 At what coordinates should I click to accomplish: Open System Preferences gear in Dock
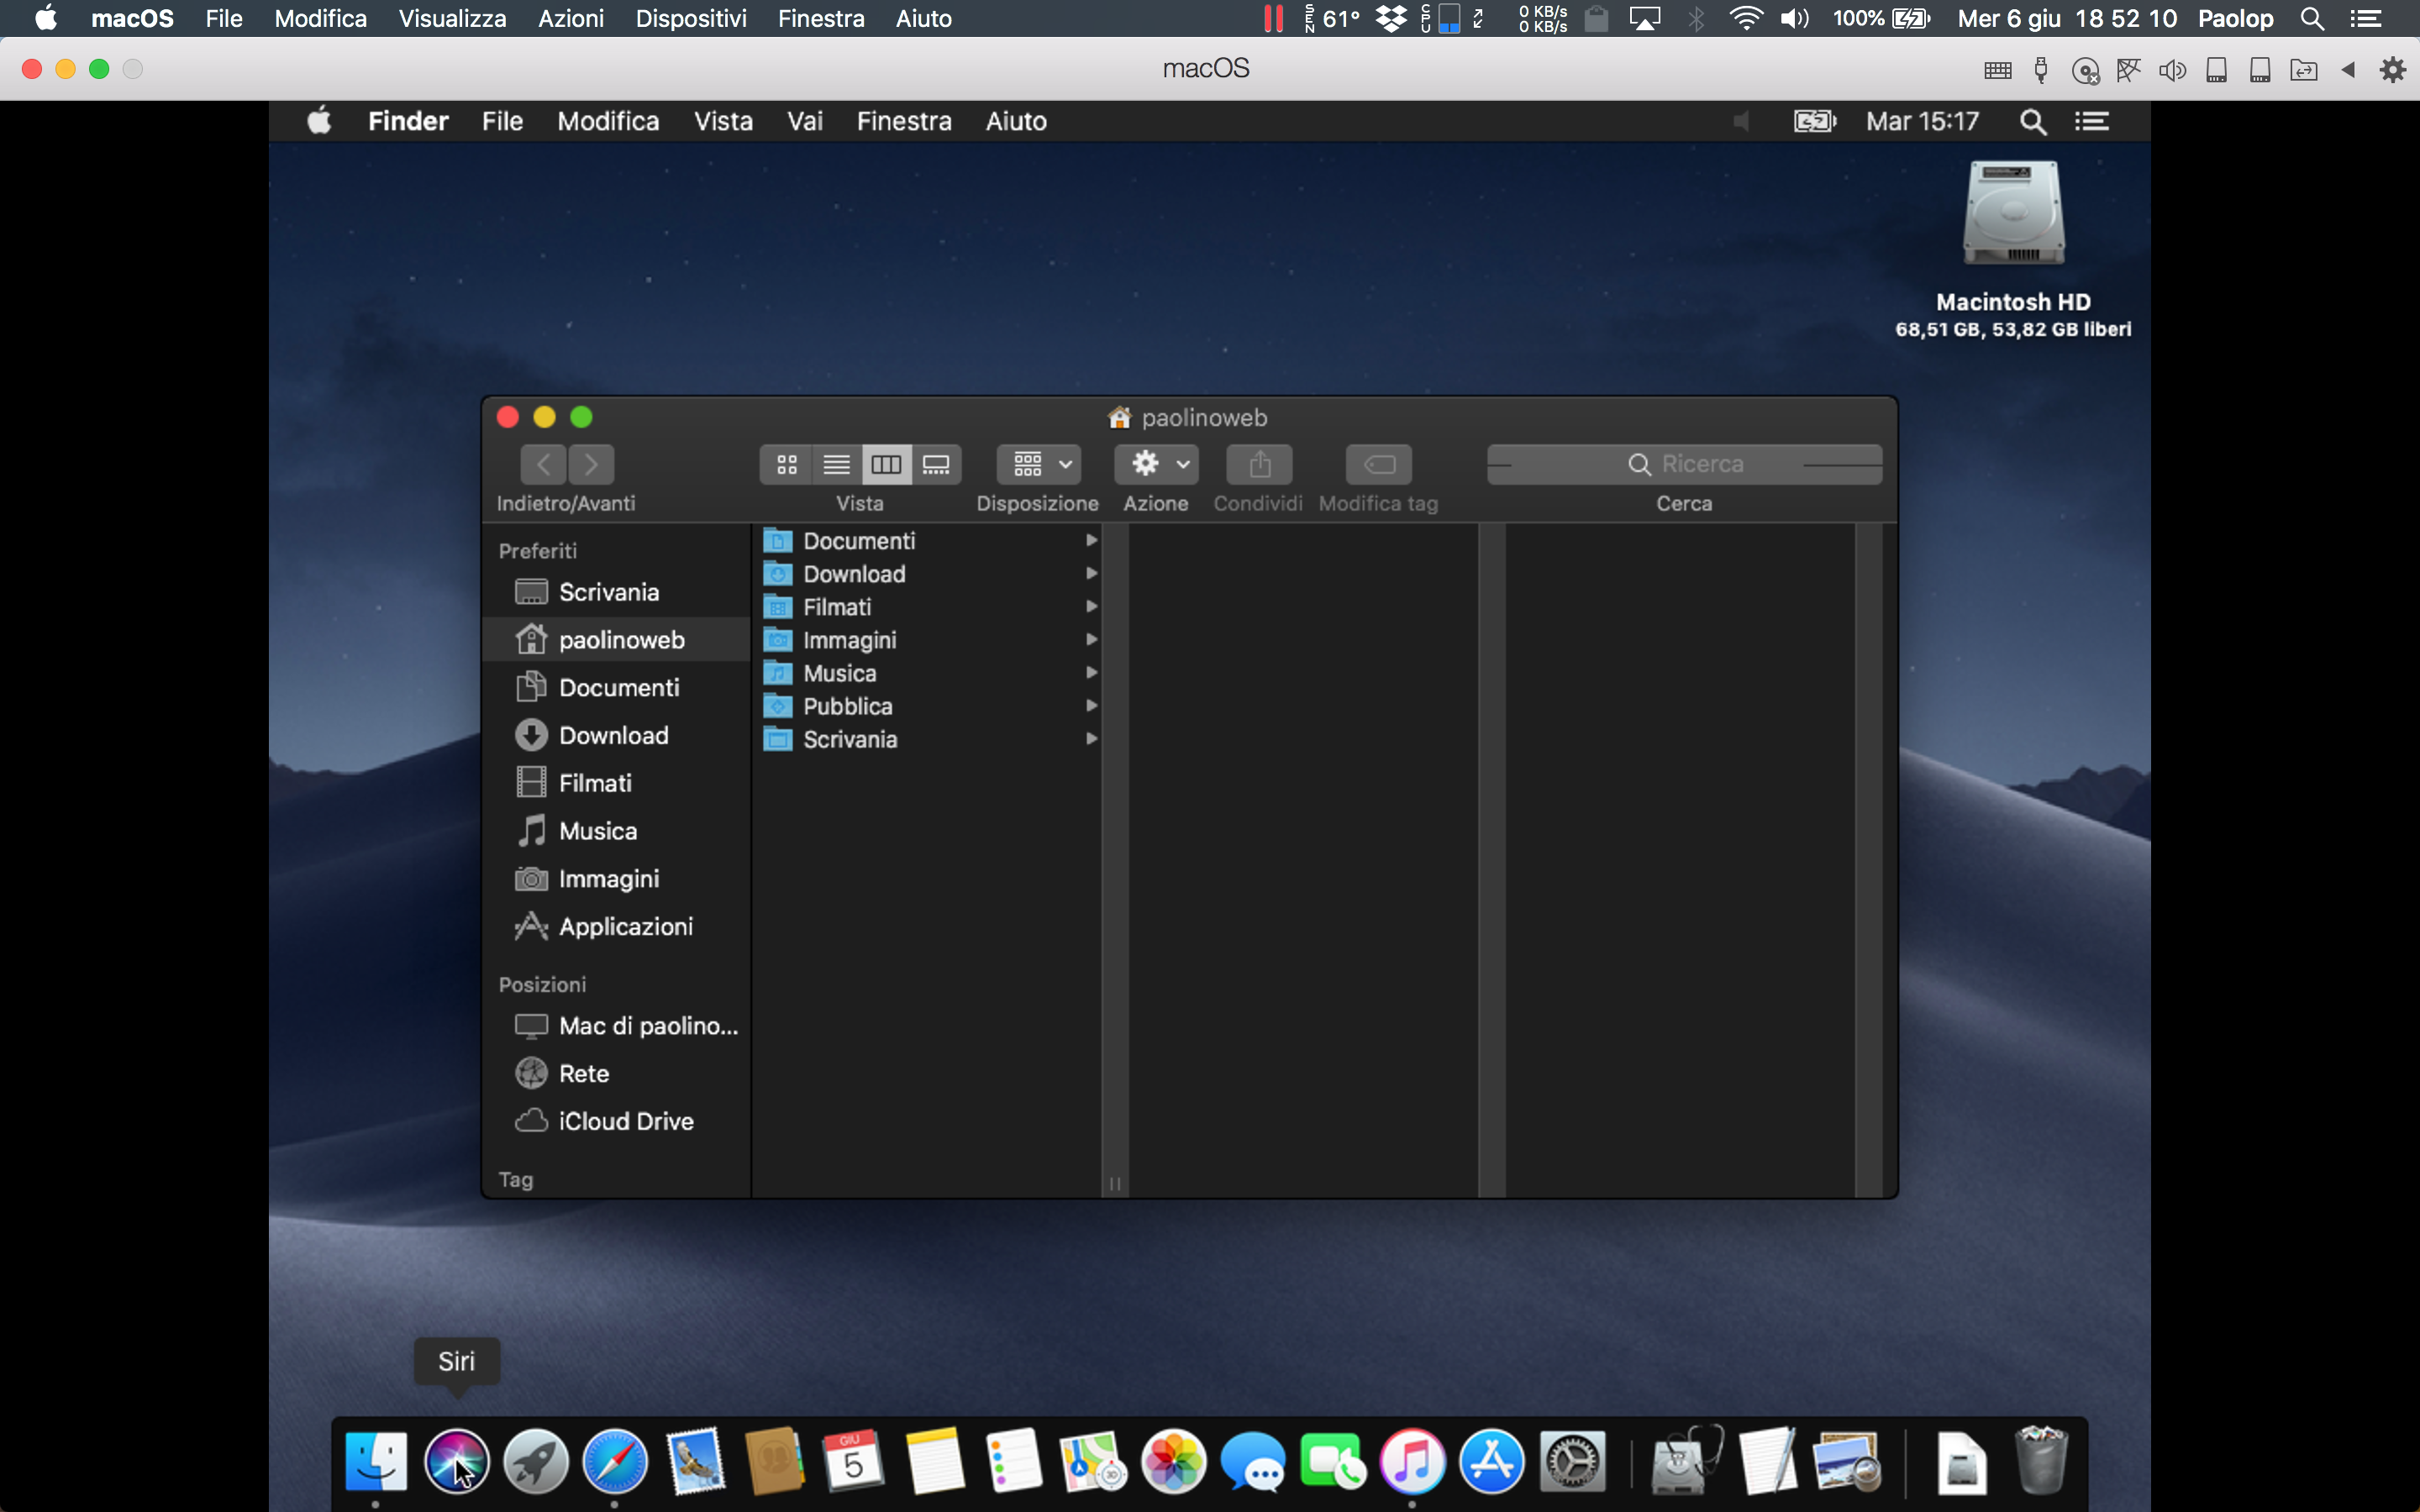[x=1571, y=1462]
